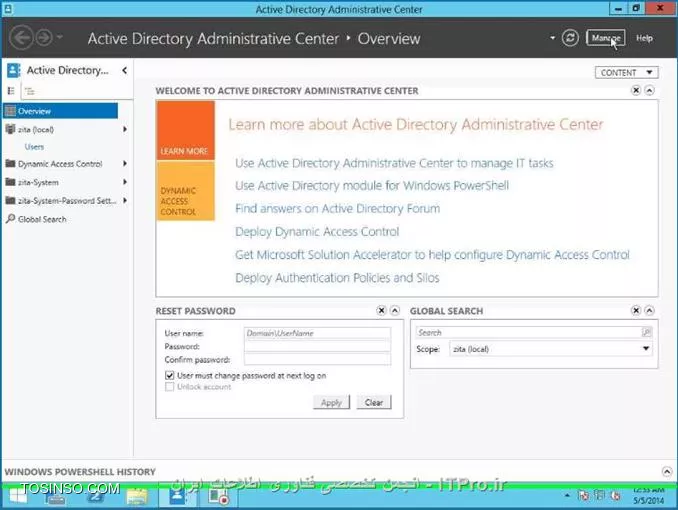This screenshot has width=678, height=510.
Task: Click the Password field
Action: [x=317, y=346]
